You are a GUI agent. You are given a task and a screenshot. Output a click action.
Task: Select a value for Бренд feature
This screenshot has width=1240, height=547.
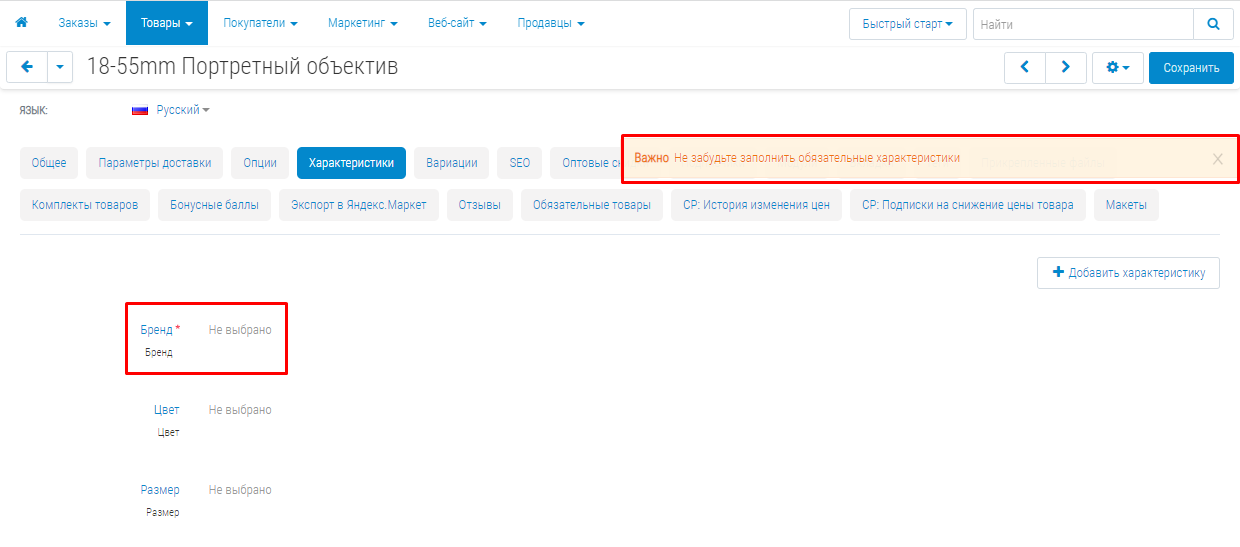coord(240,330)
